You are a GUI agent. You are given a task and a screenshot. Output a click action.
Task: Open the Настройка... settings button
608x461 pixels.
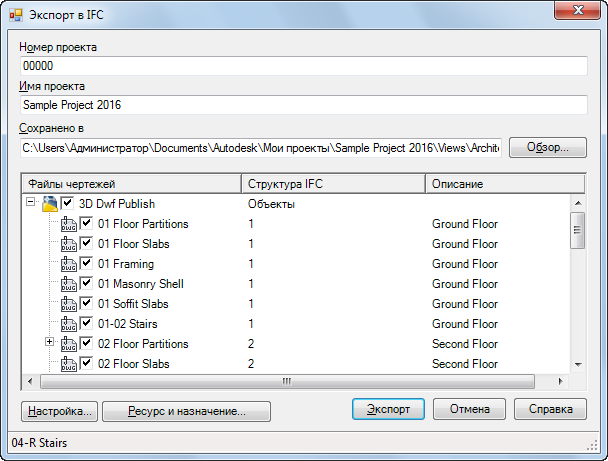[59, 411]
